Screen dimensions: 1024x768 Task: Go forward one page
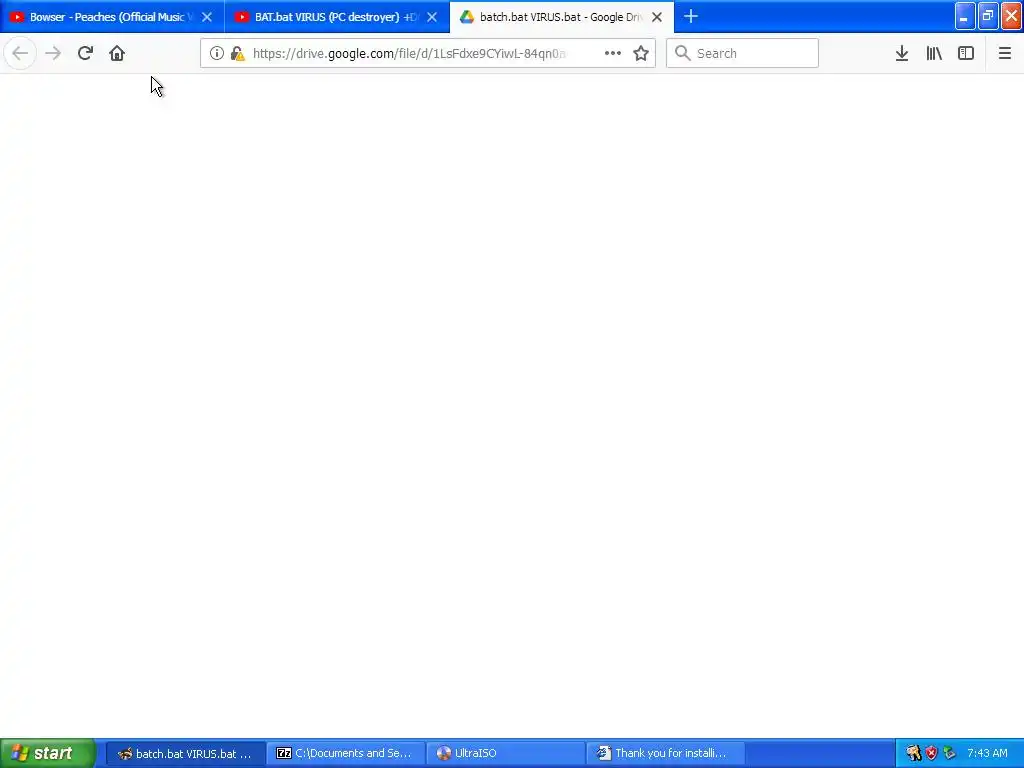pyautogui.click(x=53, y=53)
